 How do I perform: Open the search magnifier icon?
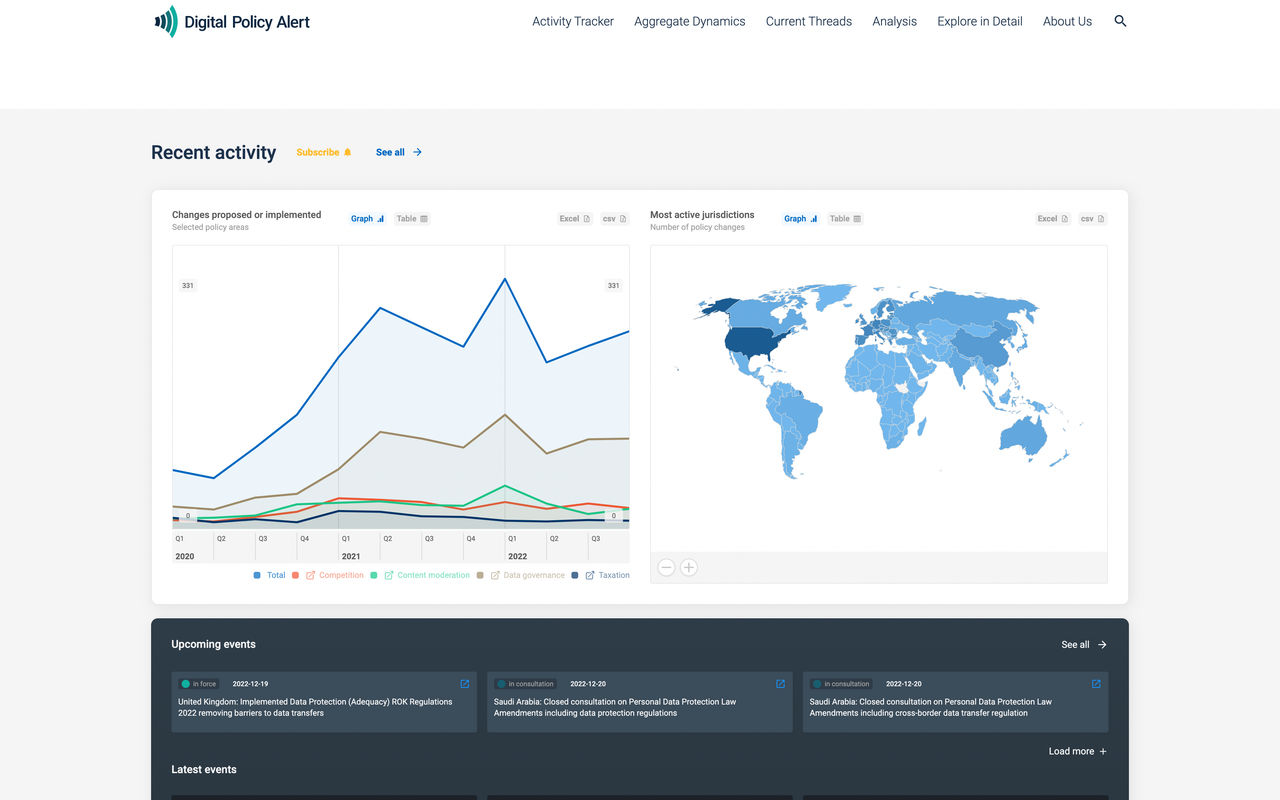tap(1120, 21)
